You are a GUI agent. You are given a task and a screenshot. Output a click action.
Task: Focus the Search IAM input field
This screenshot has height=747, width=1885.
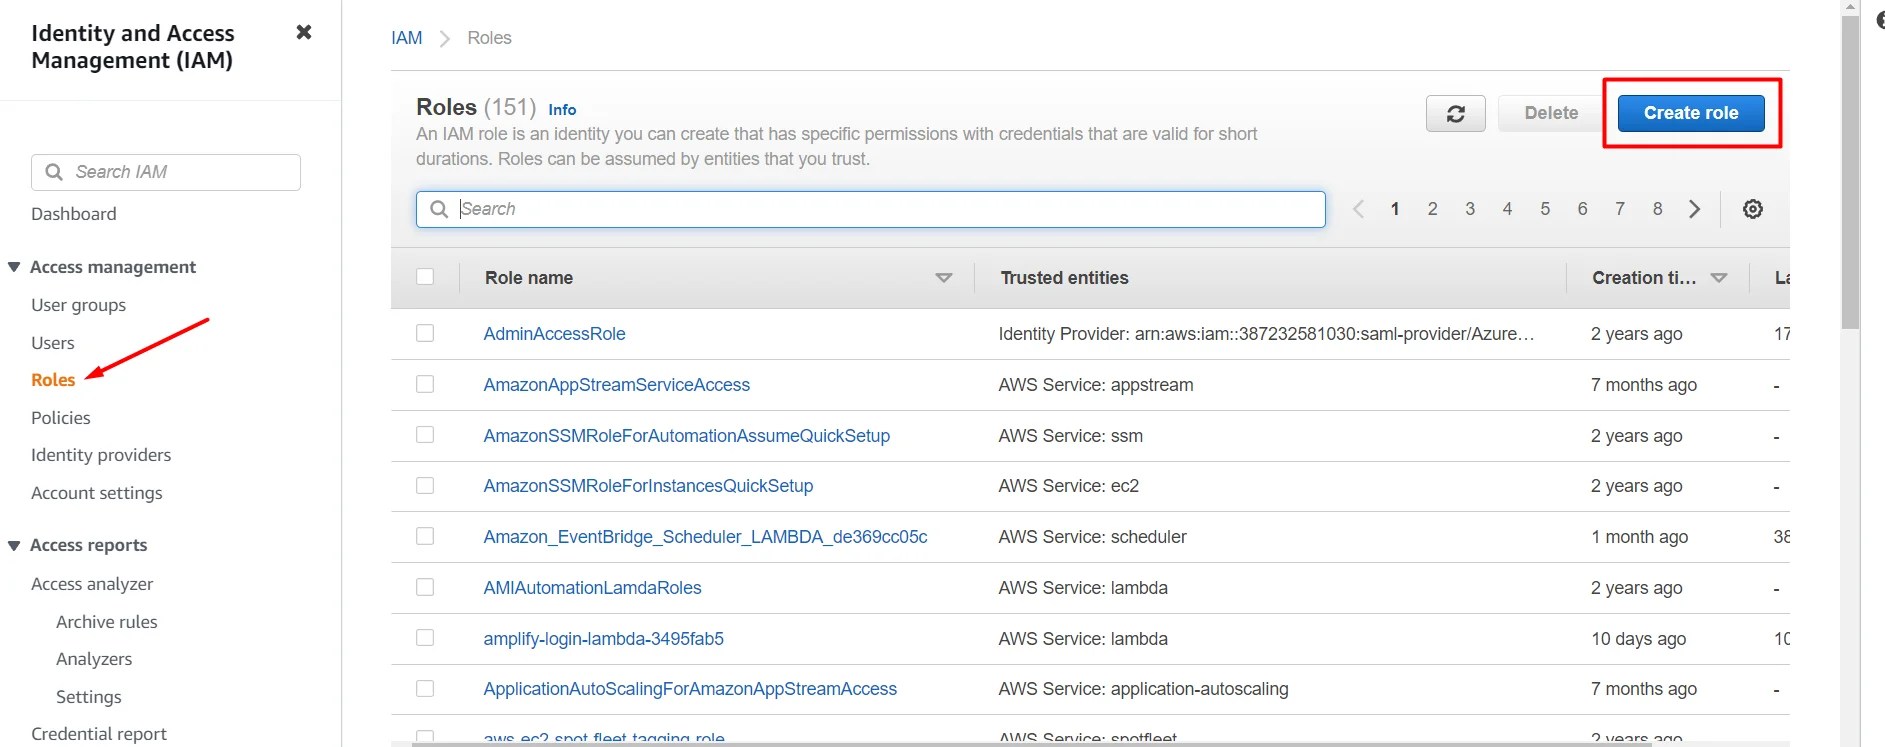click(x=166, y=172)
